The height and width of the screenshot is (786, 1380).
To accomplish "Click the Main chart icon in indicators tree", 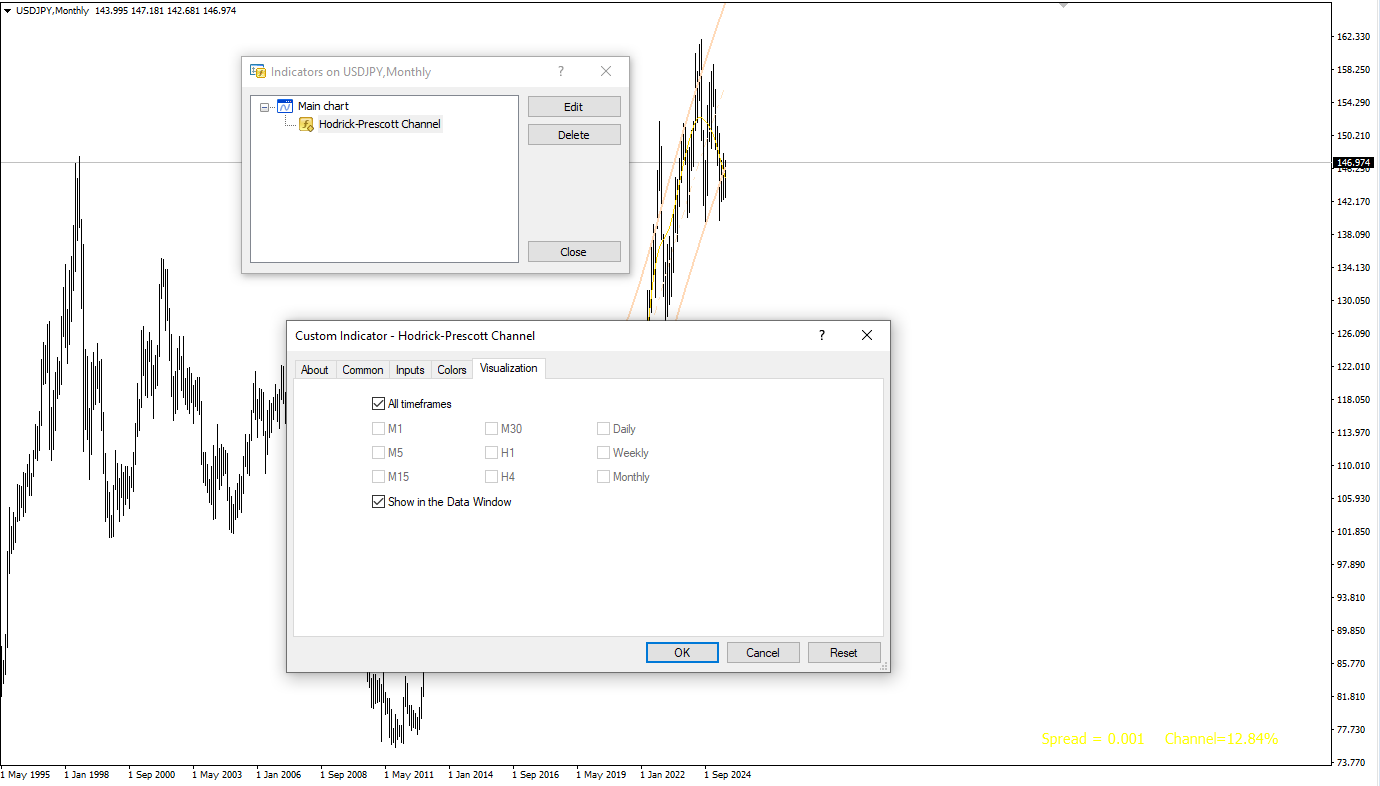I will [x=285, y=106].
